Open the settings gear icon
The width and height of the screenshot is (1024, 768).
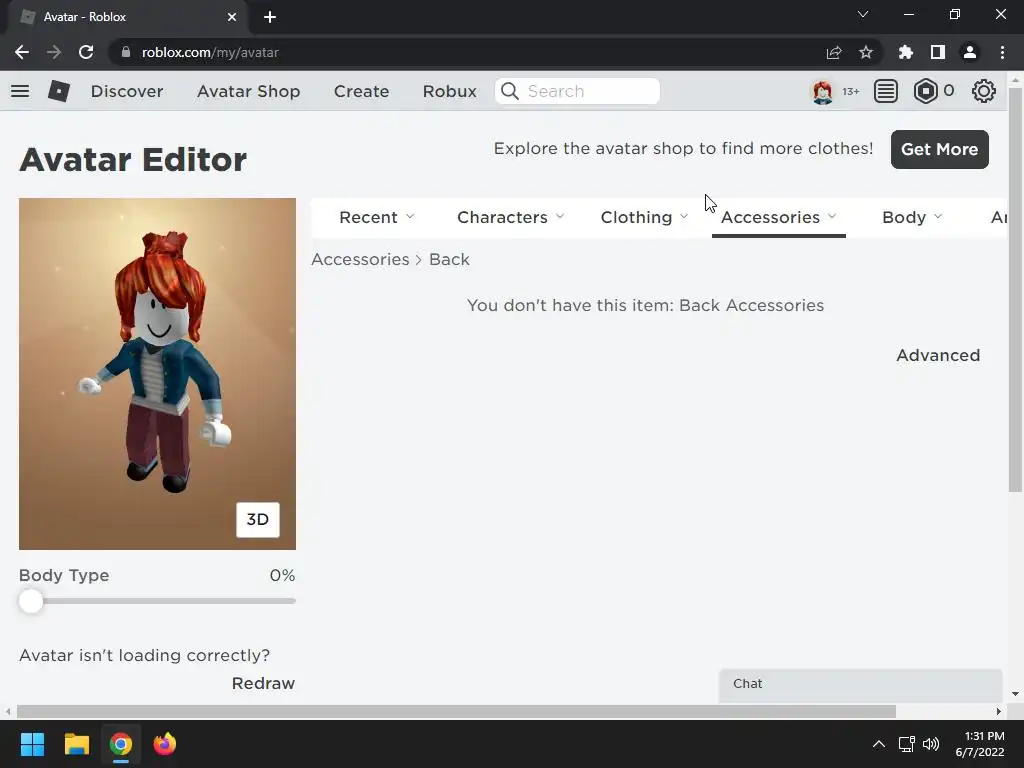pos(984,91)
